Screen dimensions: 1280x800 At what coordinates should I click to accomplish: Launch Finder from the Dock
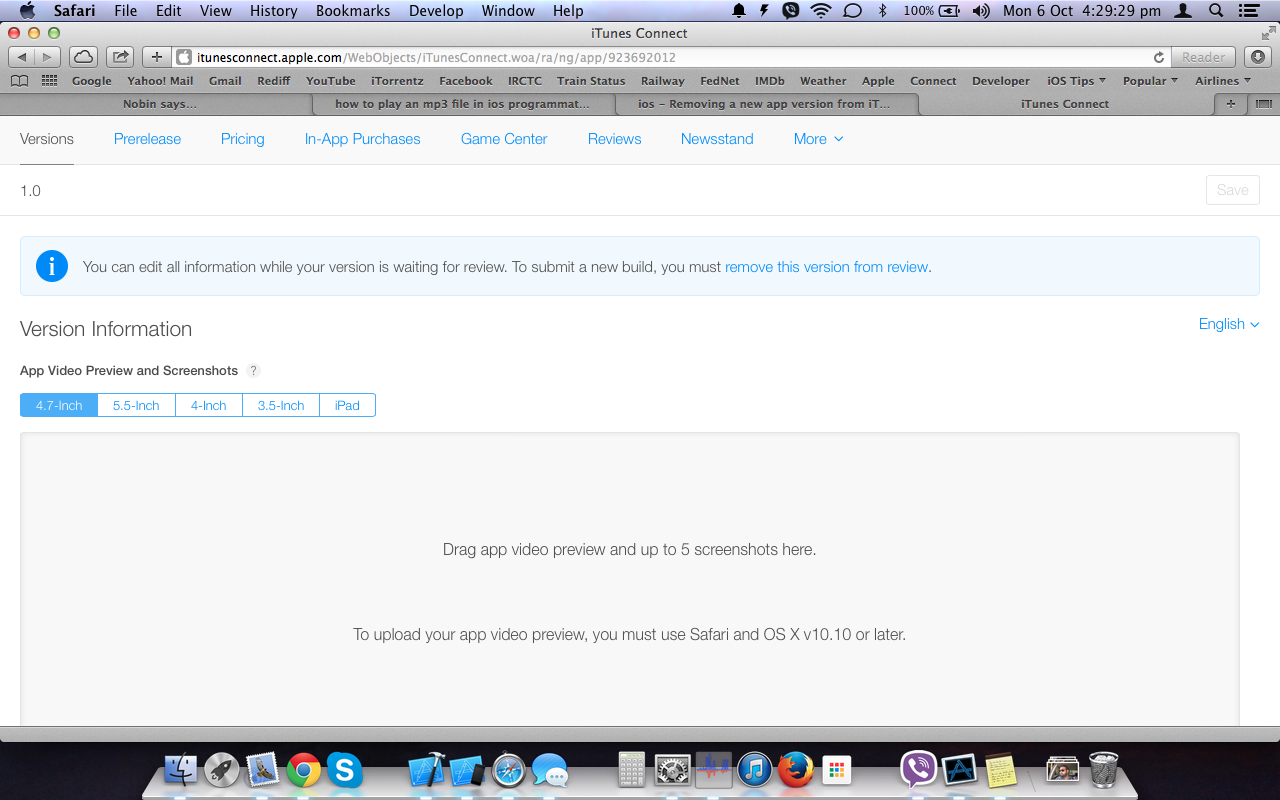[x=182, y=769]
